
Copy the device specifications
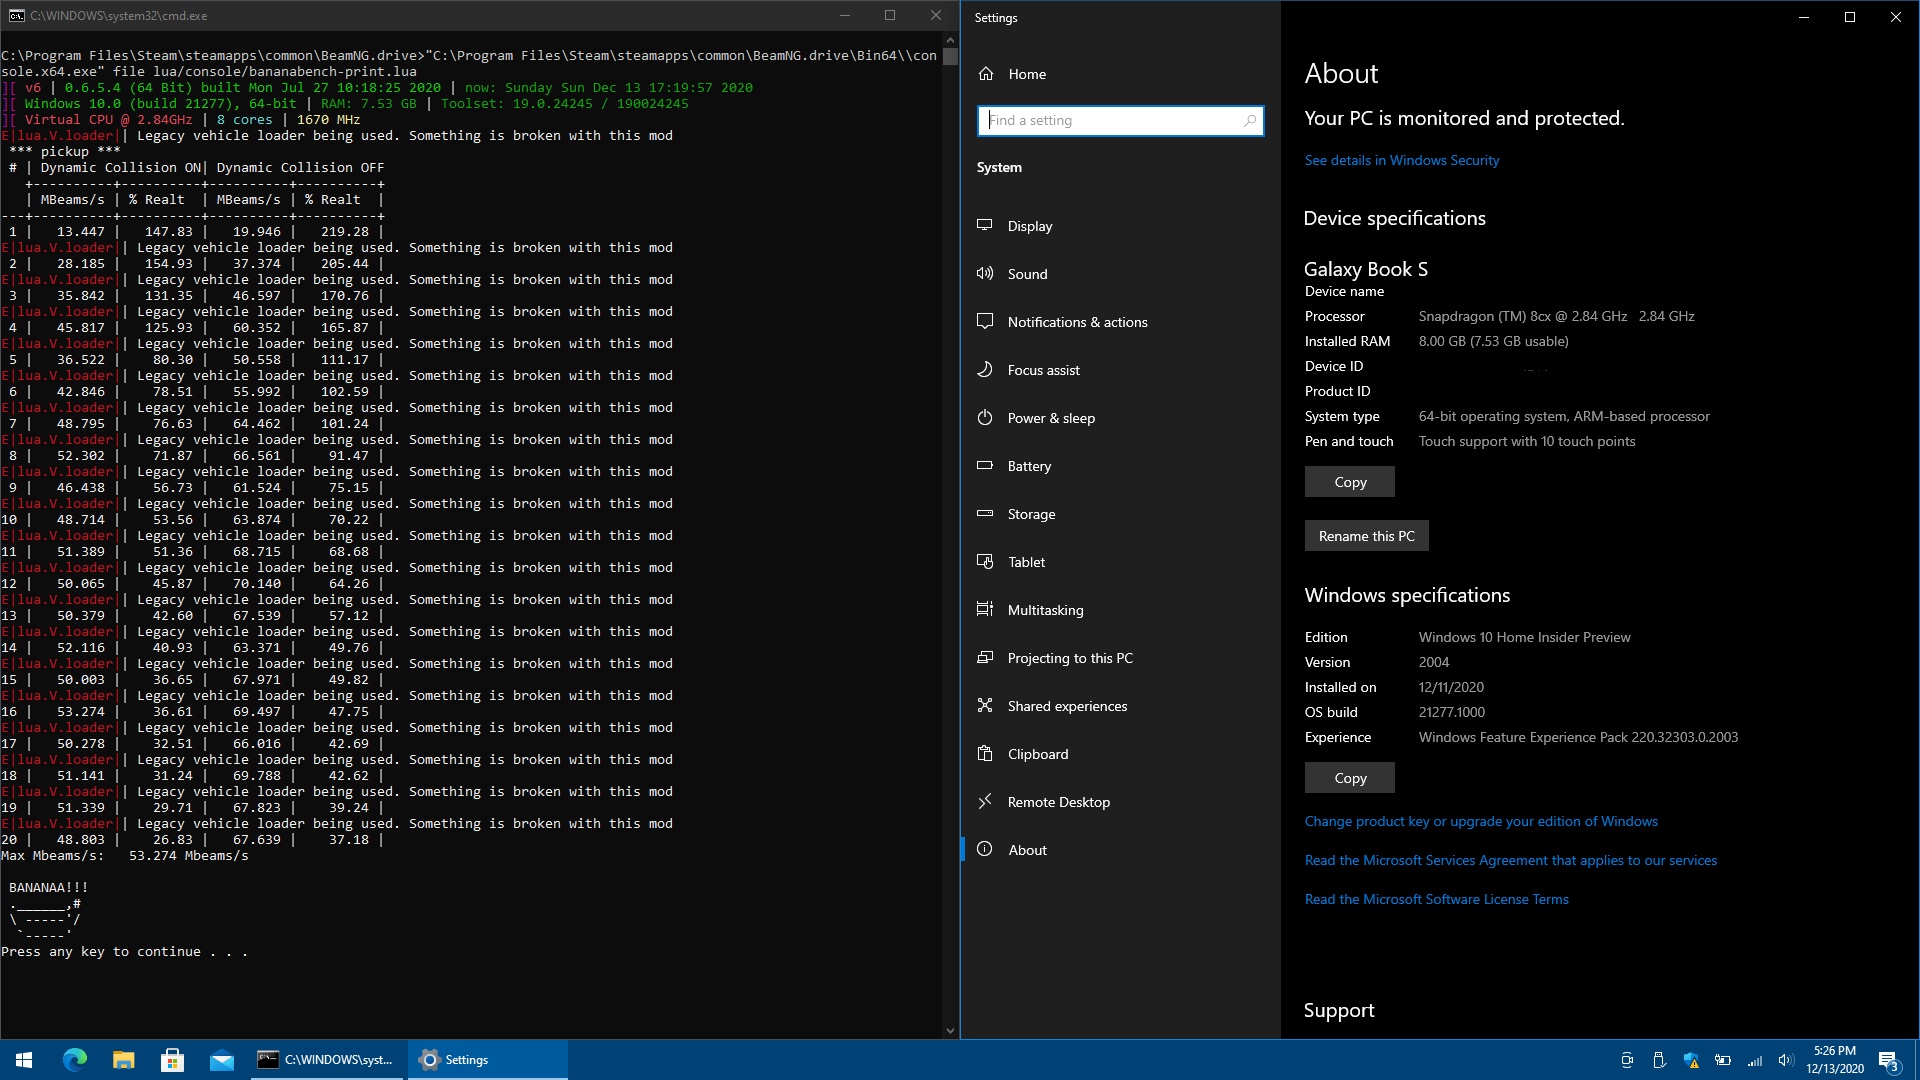click(1349, 482)
